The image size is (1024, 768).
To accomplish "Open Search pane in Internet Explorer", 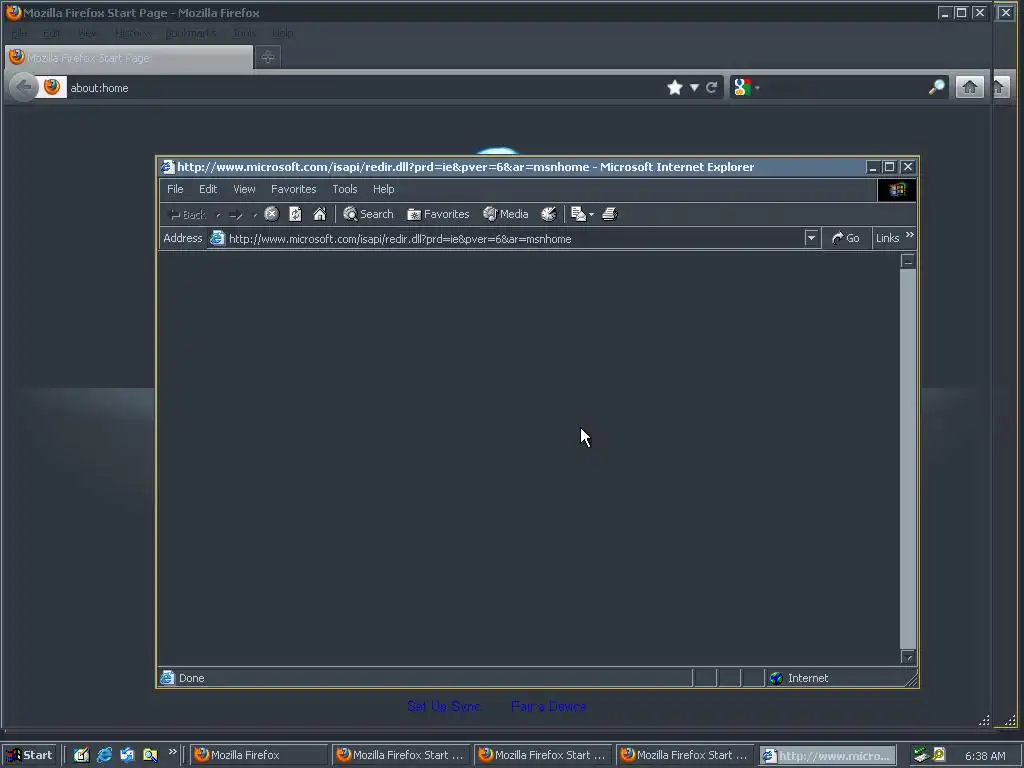I will (368, 214).
